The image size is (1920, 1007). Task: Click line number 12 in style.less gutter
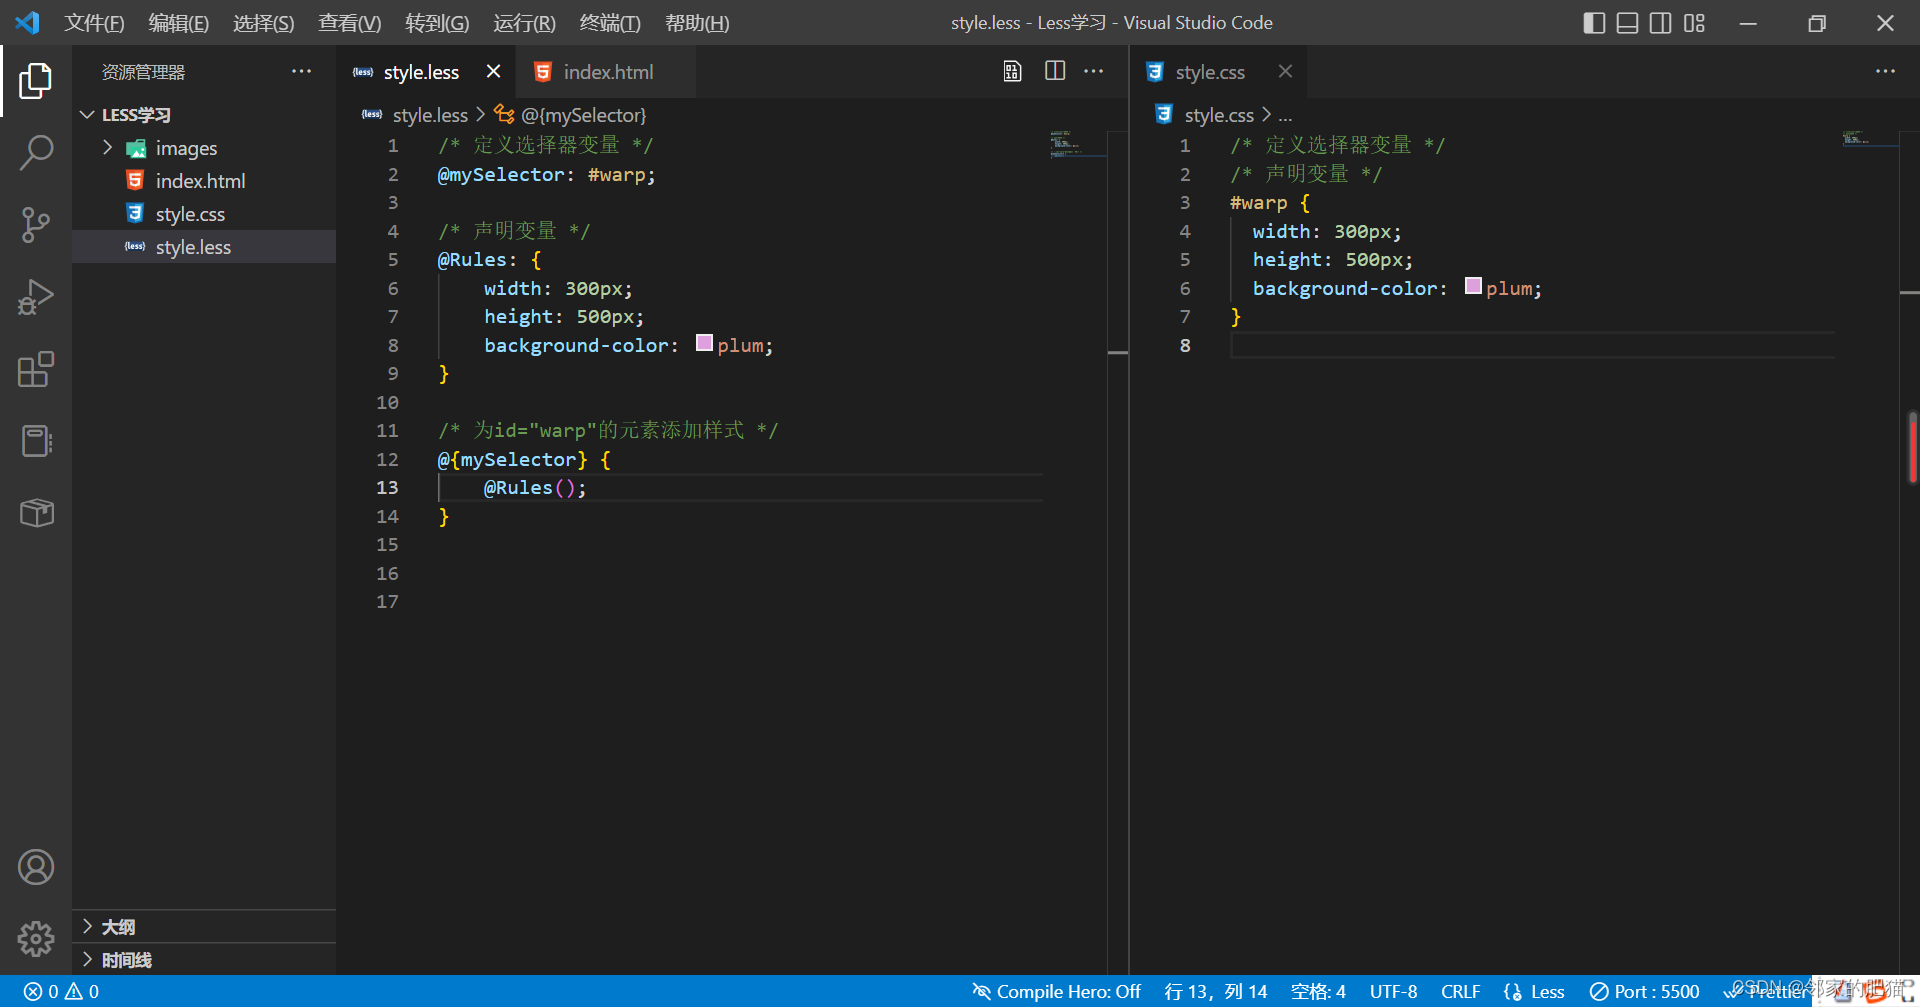387,459
